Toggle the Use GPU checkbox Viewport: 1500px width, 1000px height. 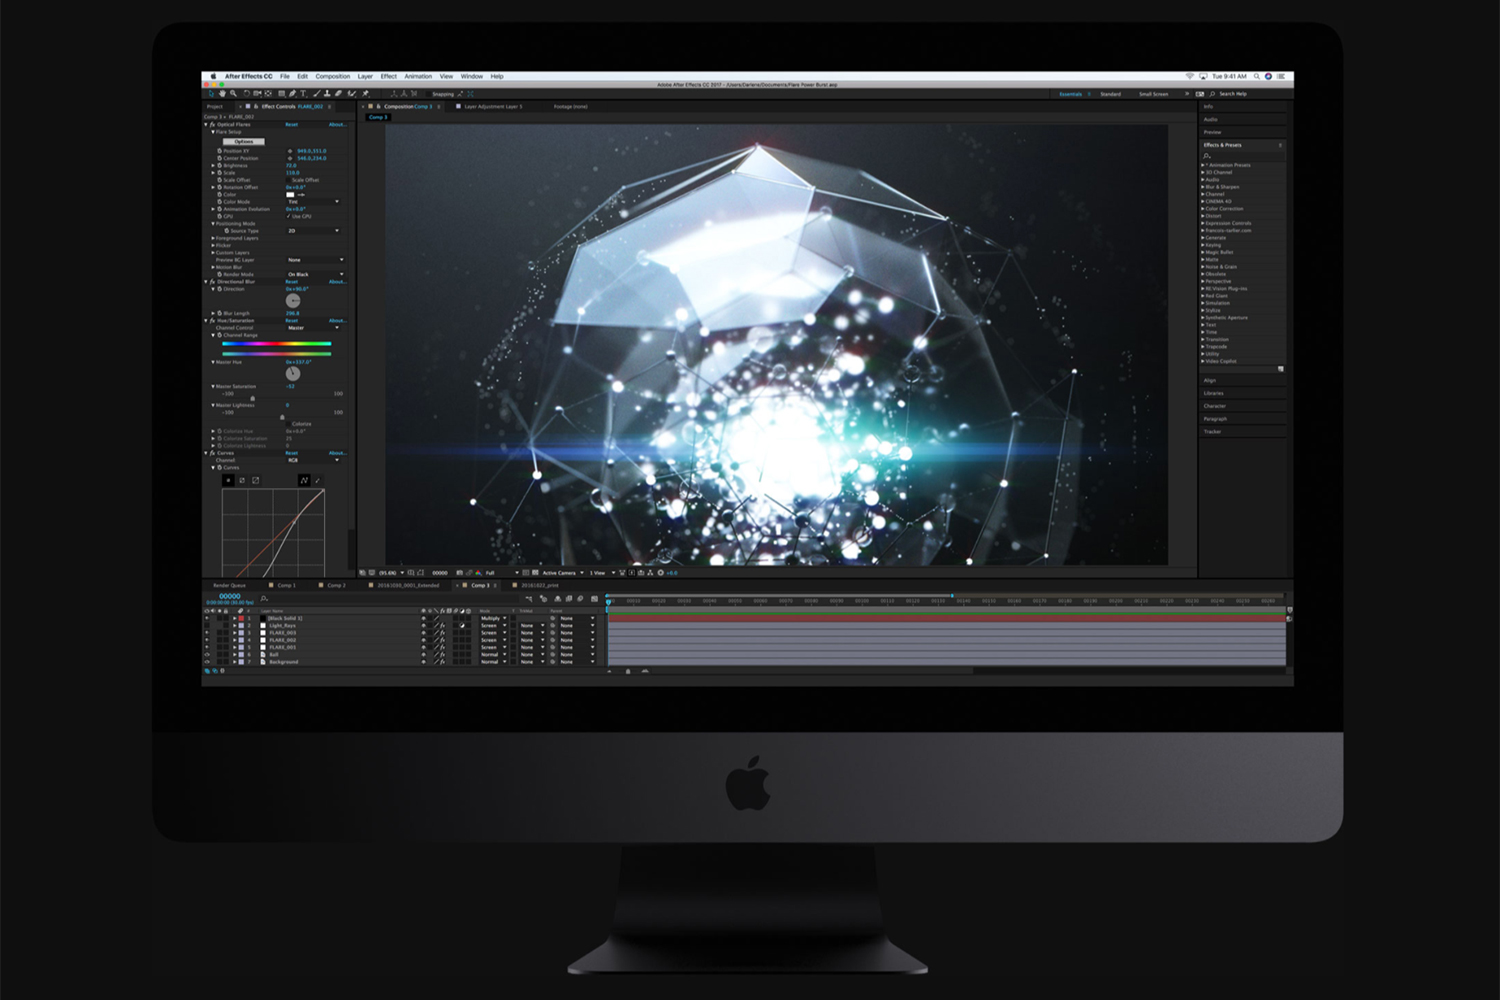(x=288, y=216)
